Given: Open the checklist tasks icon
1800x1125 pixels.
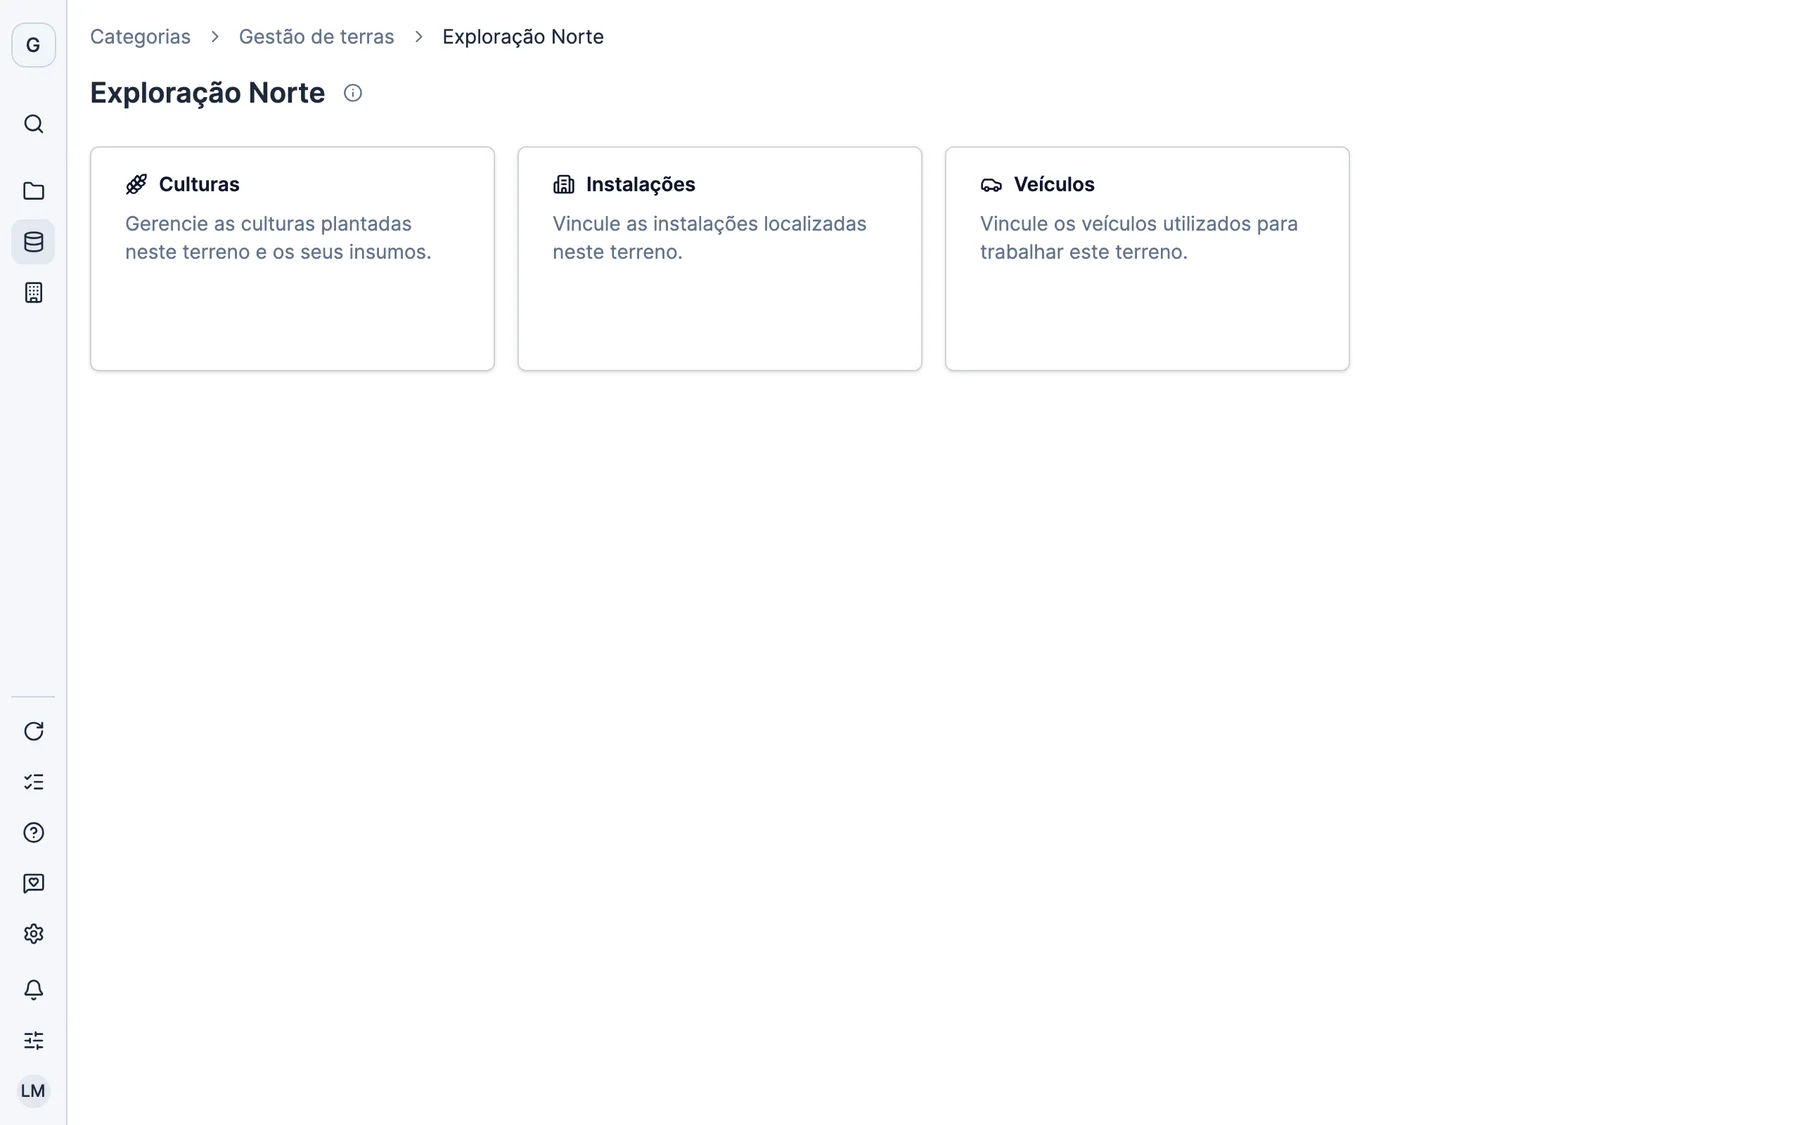Looking at the screenshot, I should [x=33, y=782].
